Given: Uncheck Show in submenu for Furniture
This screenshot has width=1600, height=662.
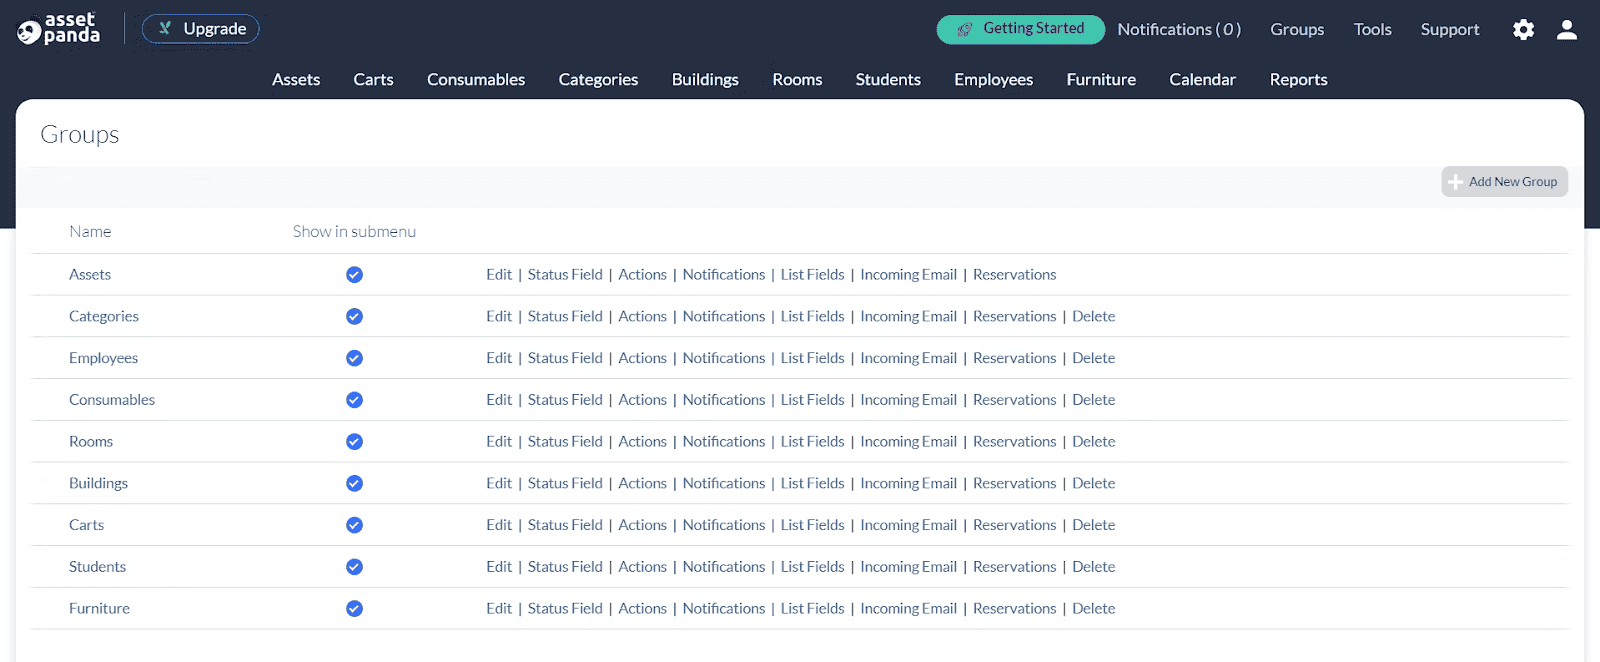Looking at the screenshot, I should pos(354,609).
